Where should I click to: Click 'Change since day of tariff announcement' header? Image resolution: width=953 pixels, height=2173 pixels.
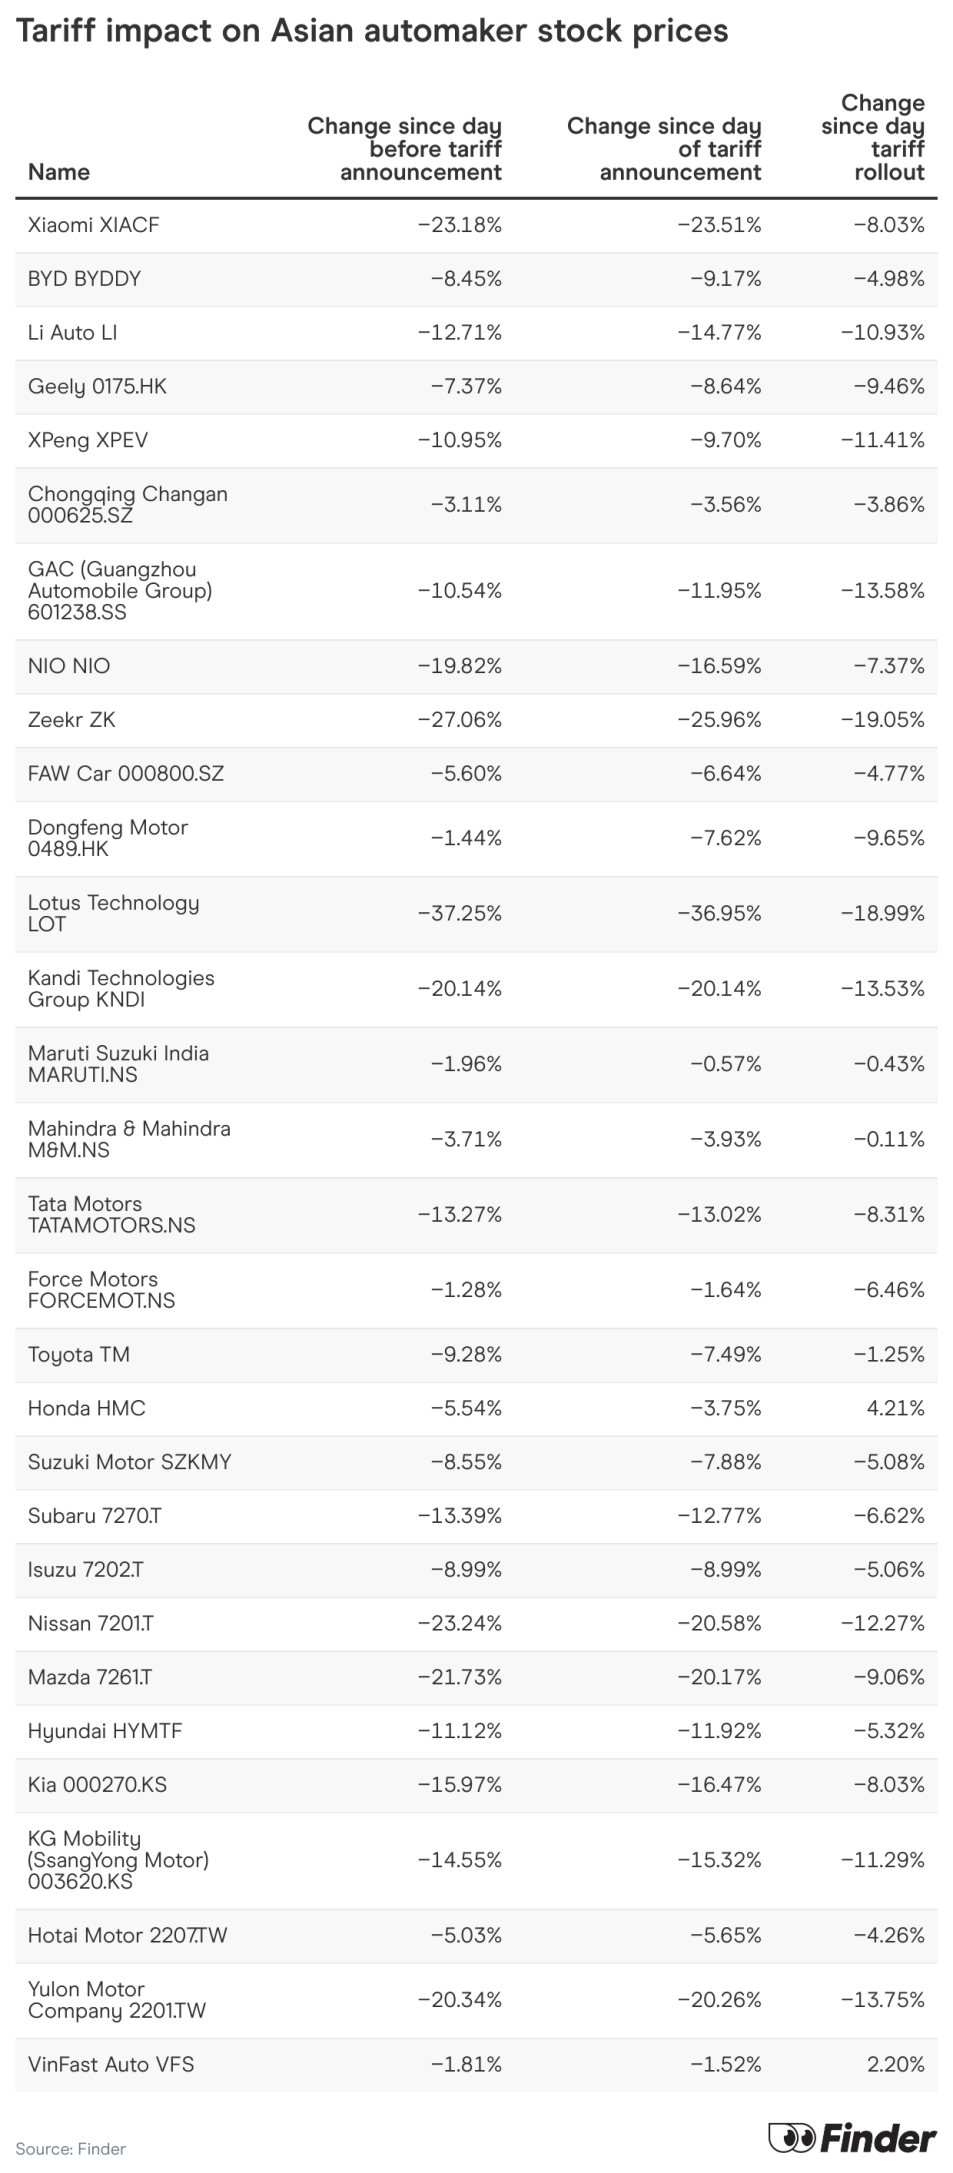click(664, 149)
